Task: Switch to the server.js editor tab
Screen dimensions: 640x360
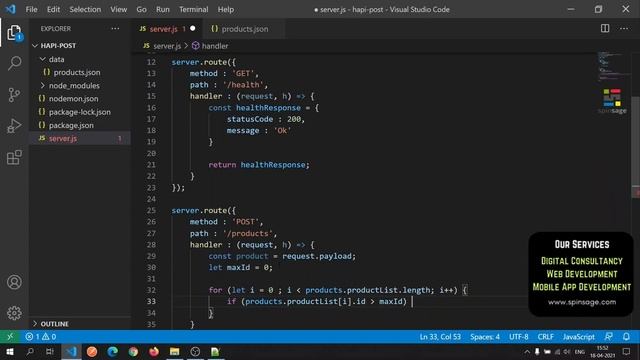Action: (x=163, y=29)
